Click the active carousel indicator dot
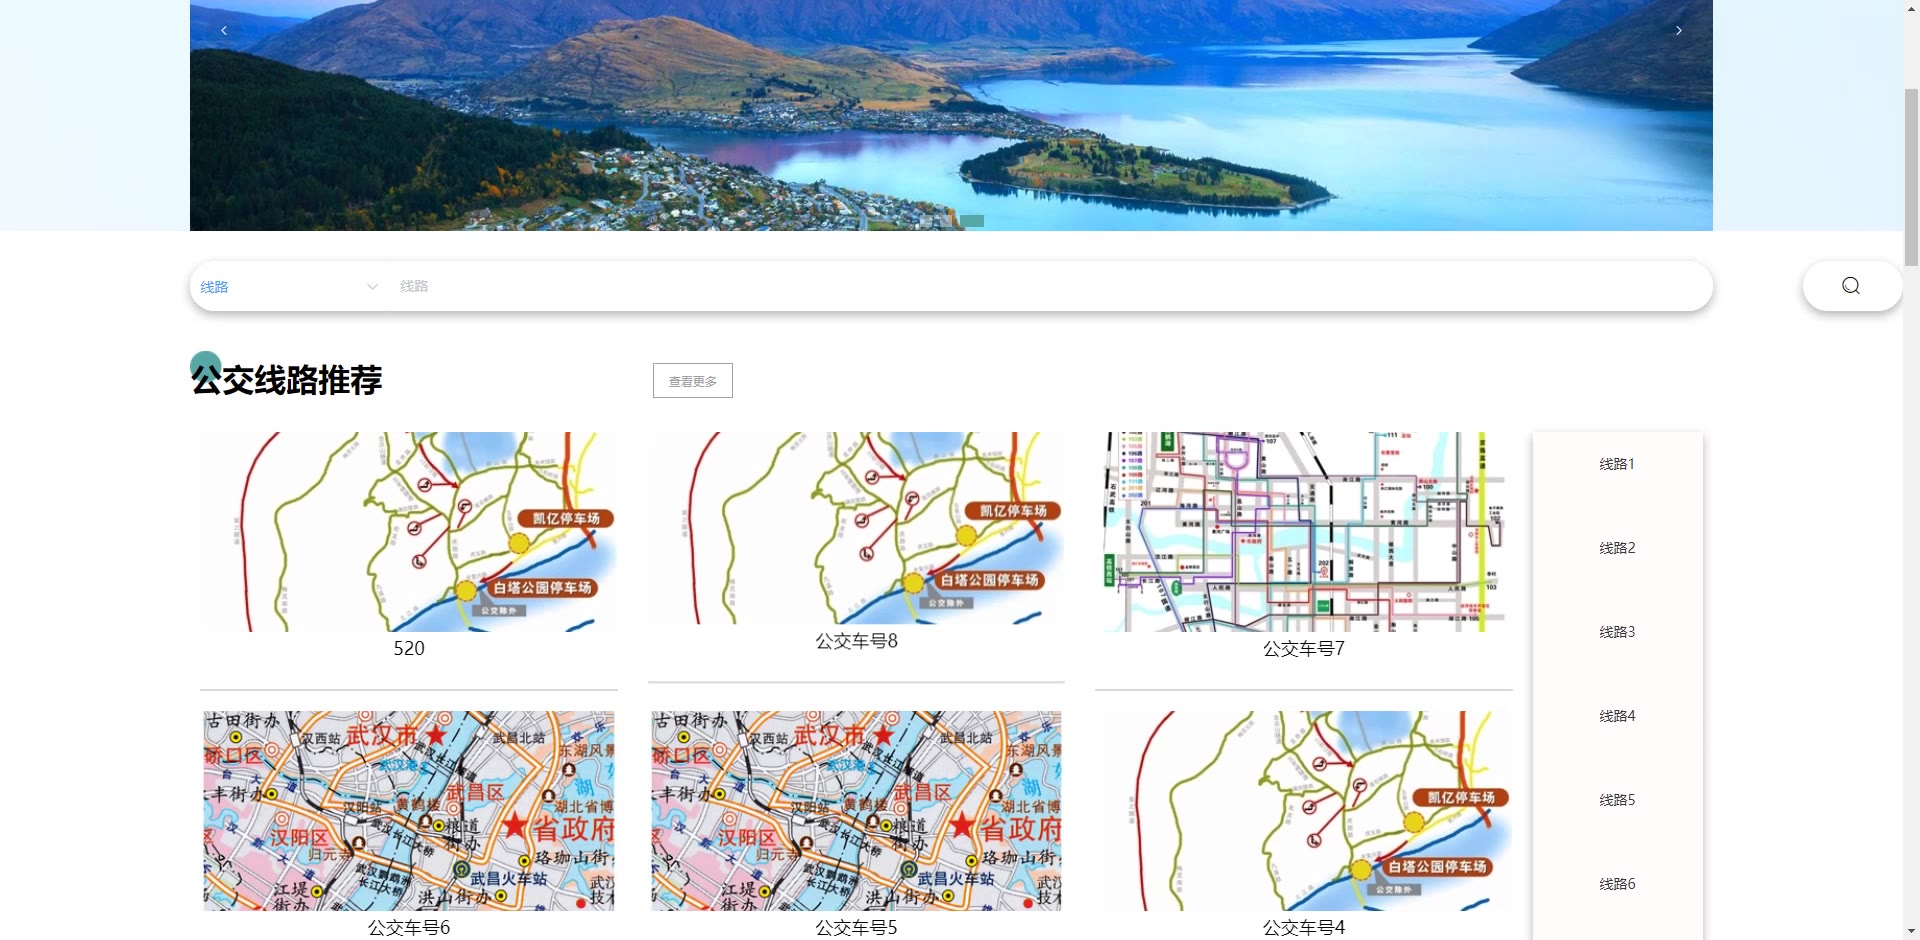 point(972,221)
